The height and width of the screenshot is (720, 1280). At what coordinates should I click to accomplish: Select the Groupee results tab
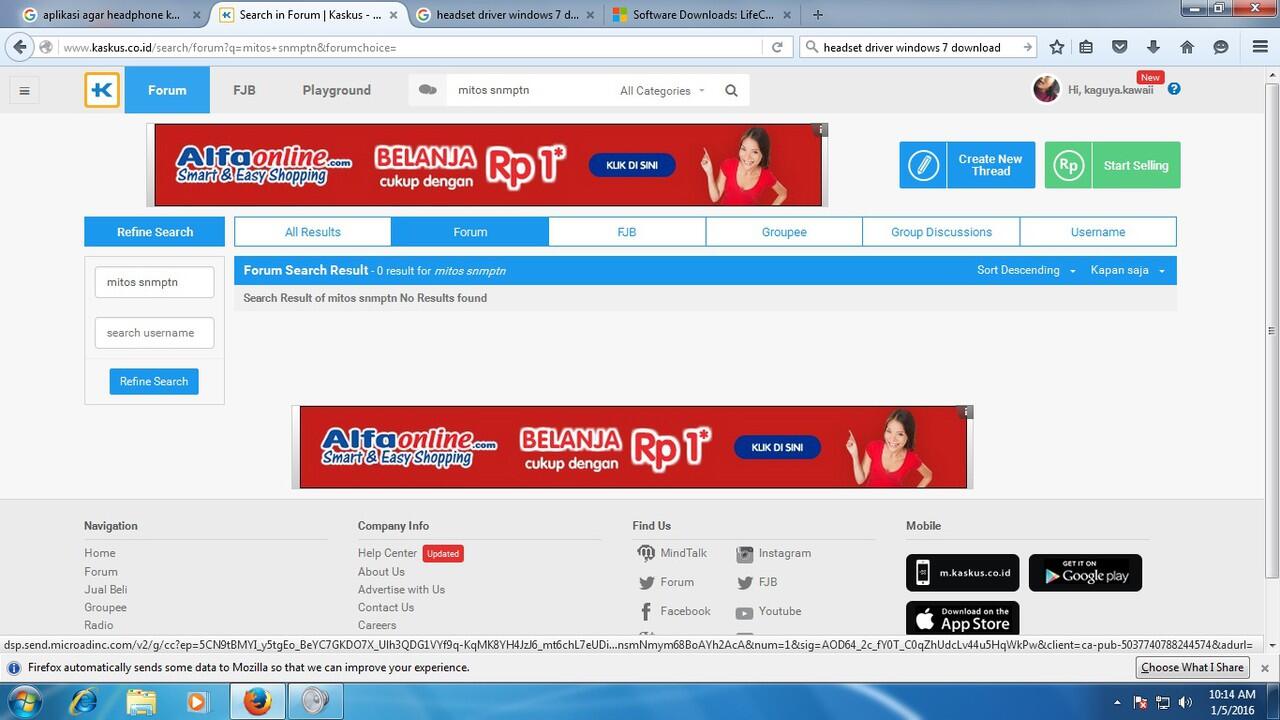pos(784,232)
